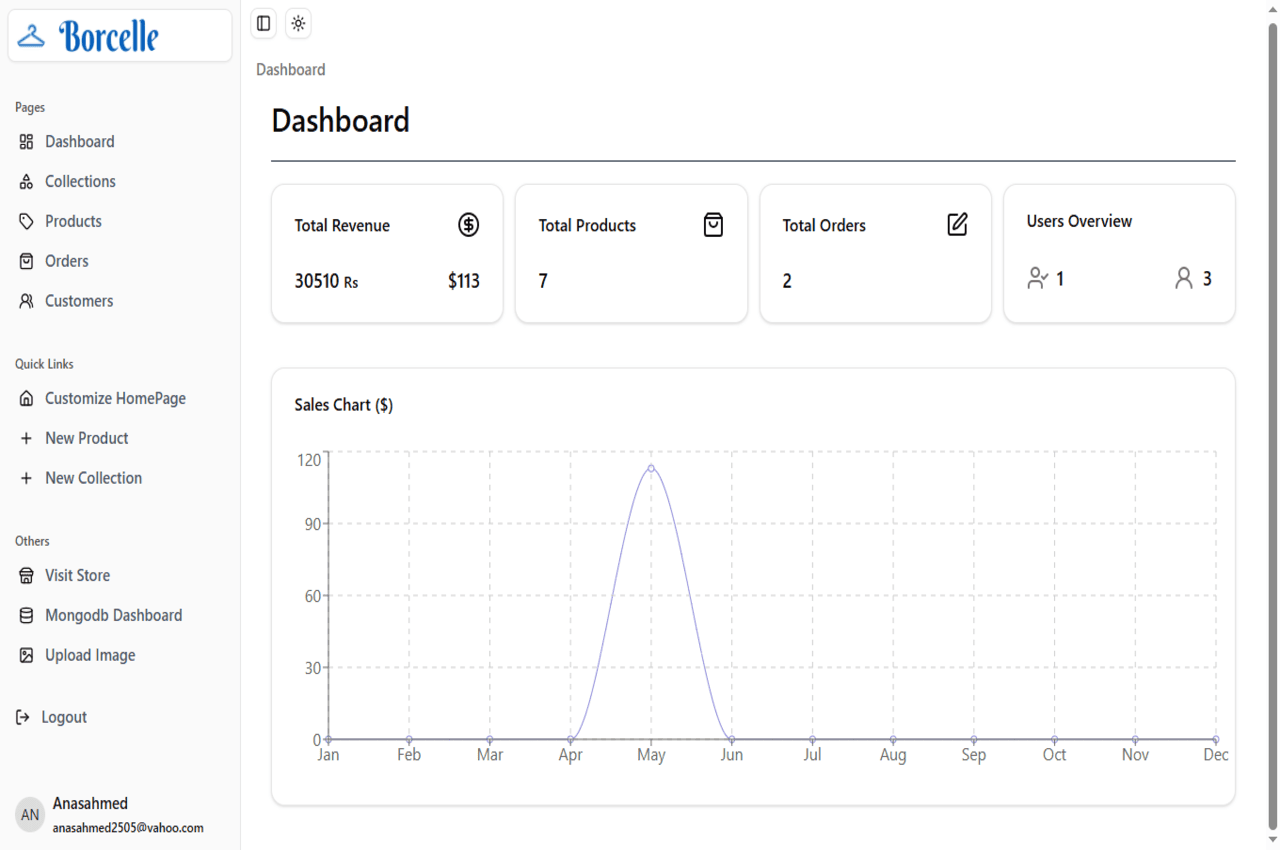1280x850 pixels.
Task: Expand the Users Overview card
Action: click(1118, 253)
